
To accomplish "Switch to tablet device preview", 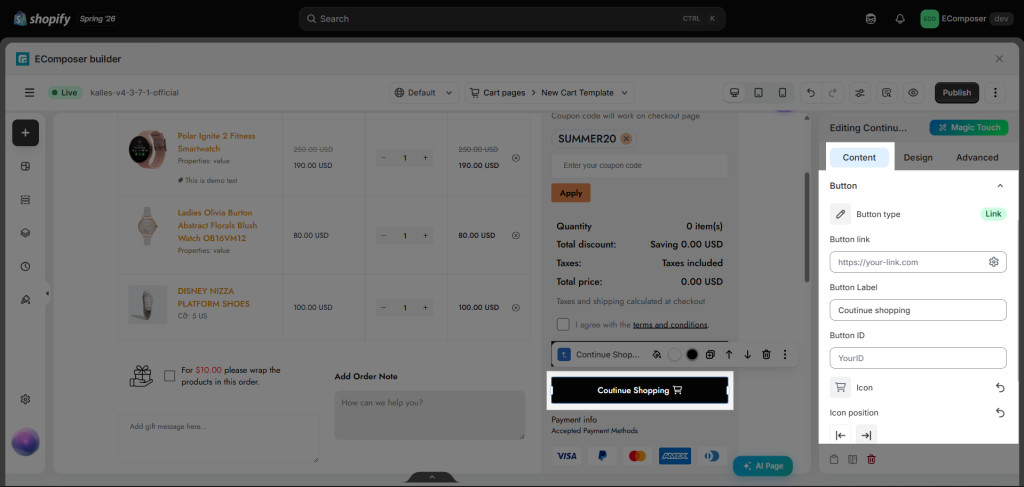I will coord(758,93).
